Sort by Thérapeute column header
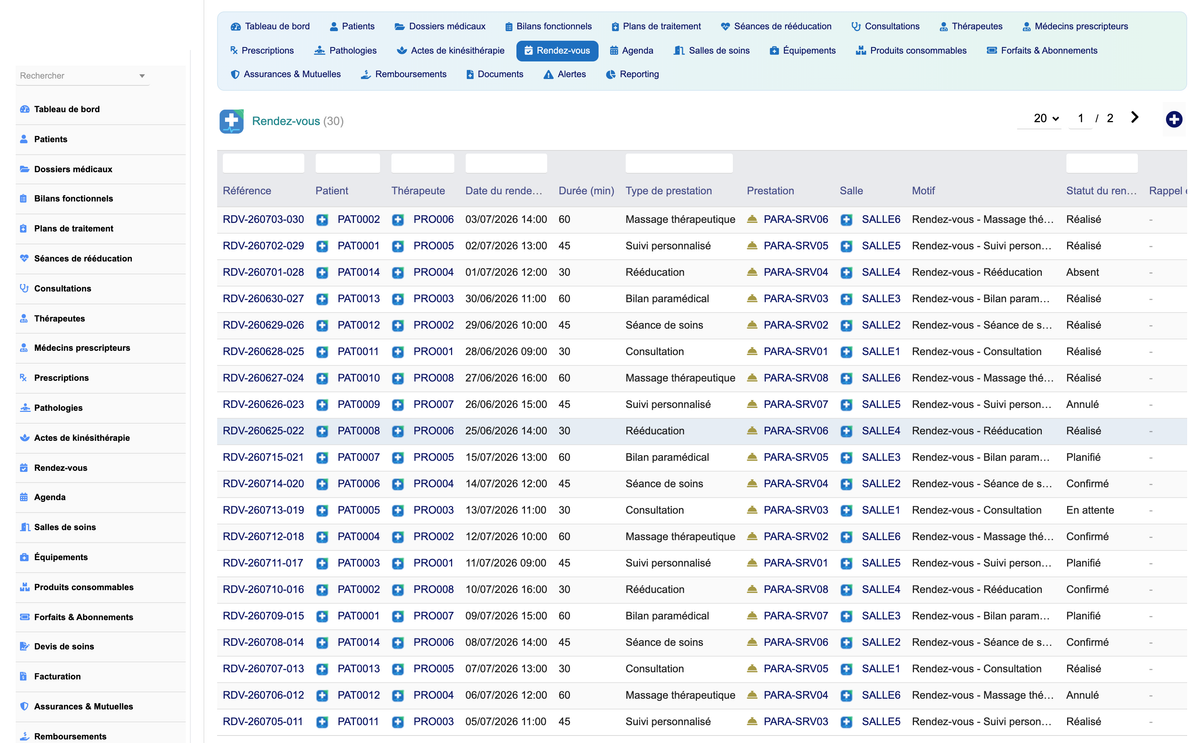The width and height of the screenshot is (1200, 743). click(x=418, y=191)
